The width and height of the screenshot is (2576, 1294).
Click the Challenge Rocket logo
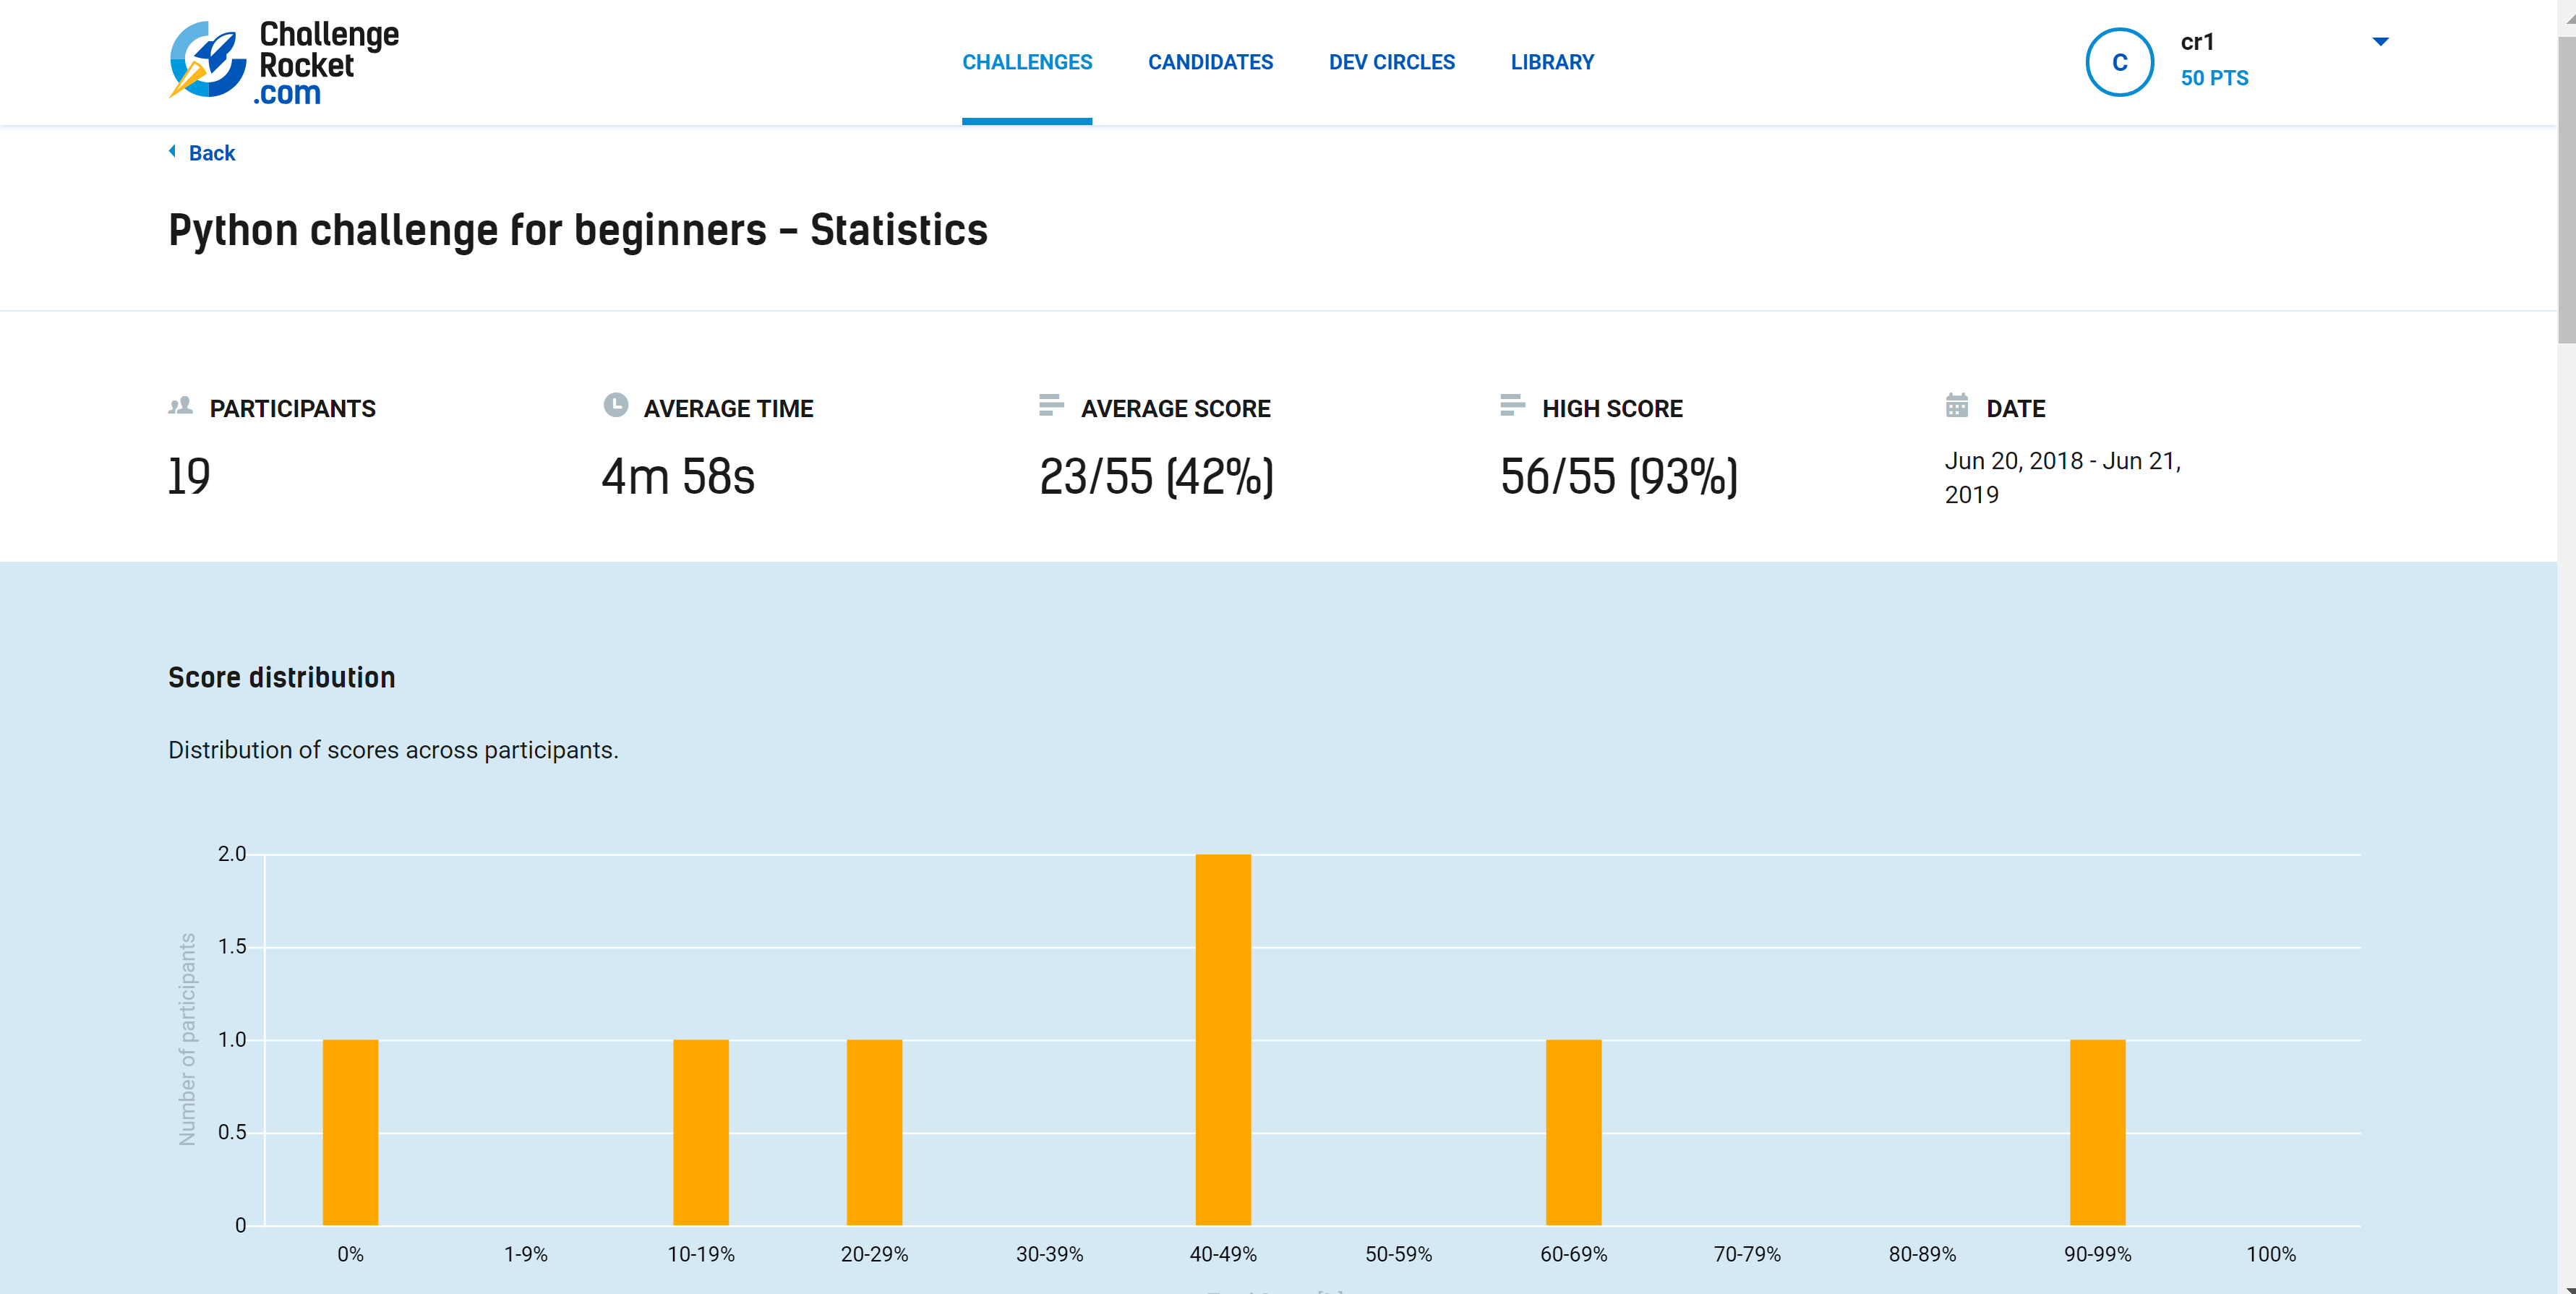(284, 62)
